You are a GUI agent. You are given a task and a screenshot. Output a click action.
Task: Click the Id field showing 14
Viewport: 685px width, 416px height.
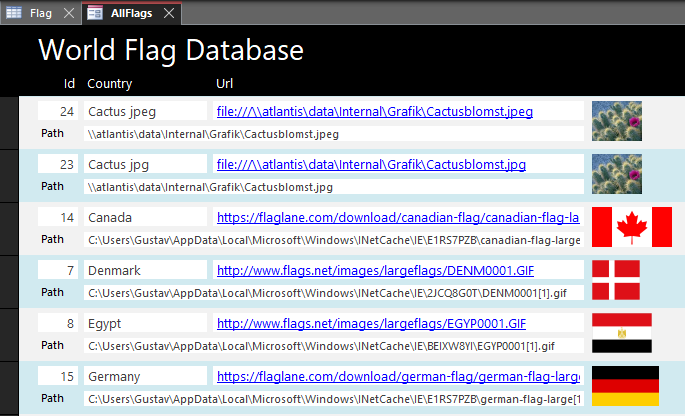[58, 217]
